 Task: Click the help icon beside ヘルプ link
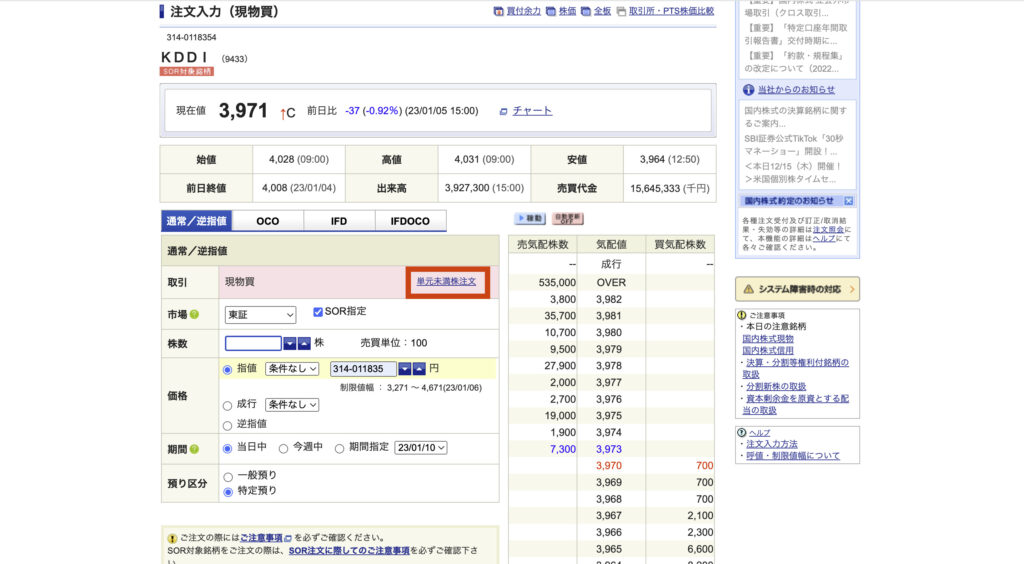pyautogui.click(x=742, y=433)
